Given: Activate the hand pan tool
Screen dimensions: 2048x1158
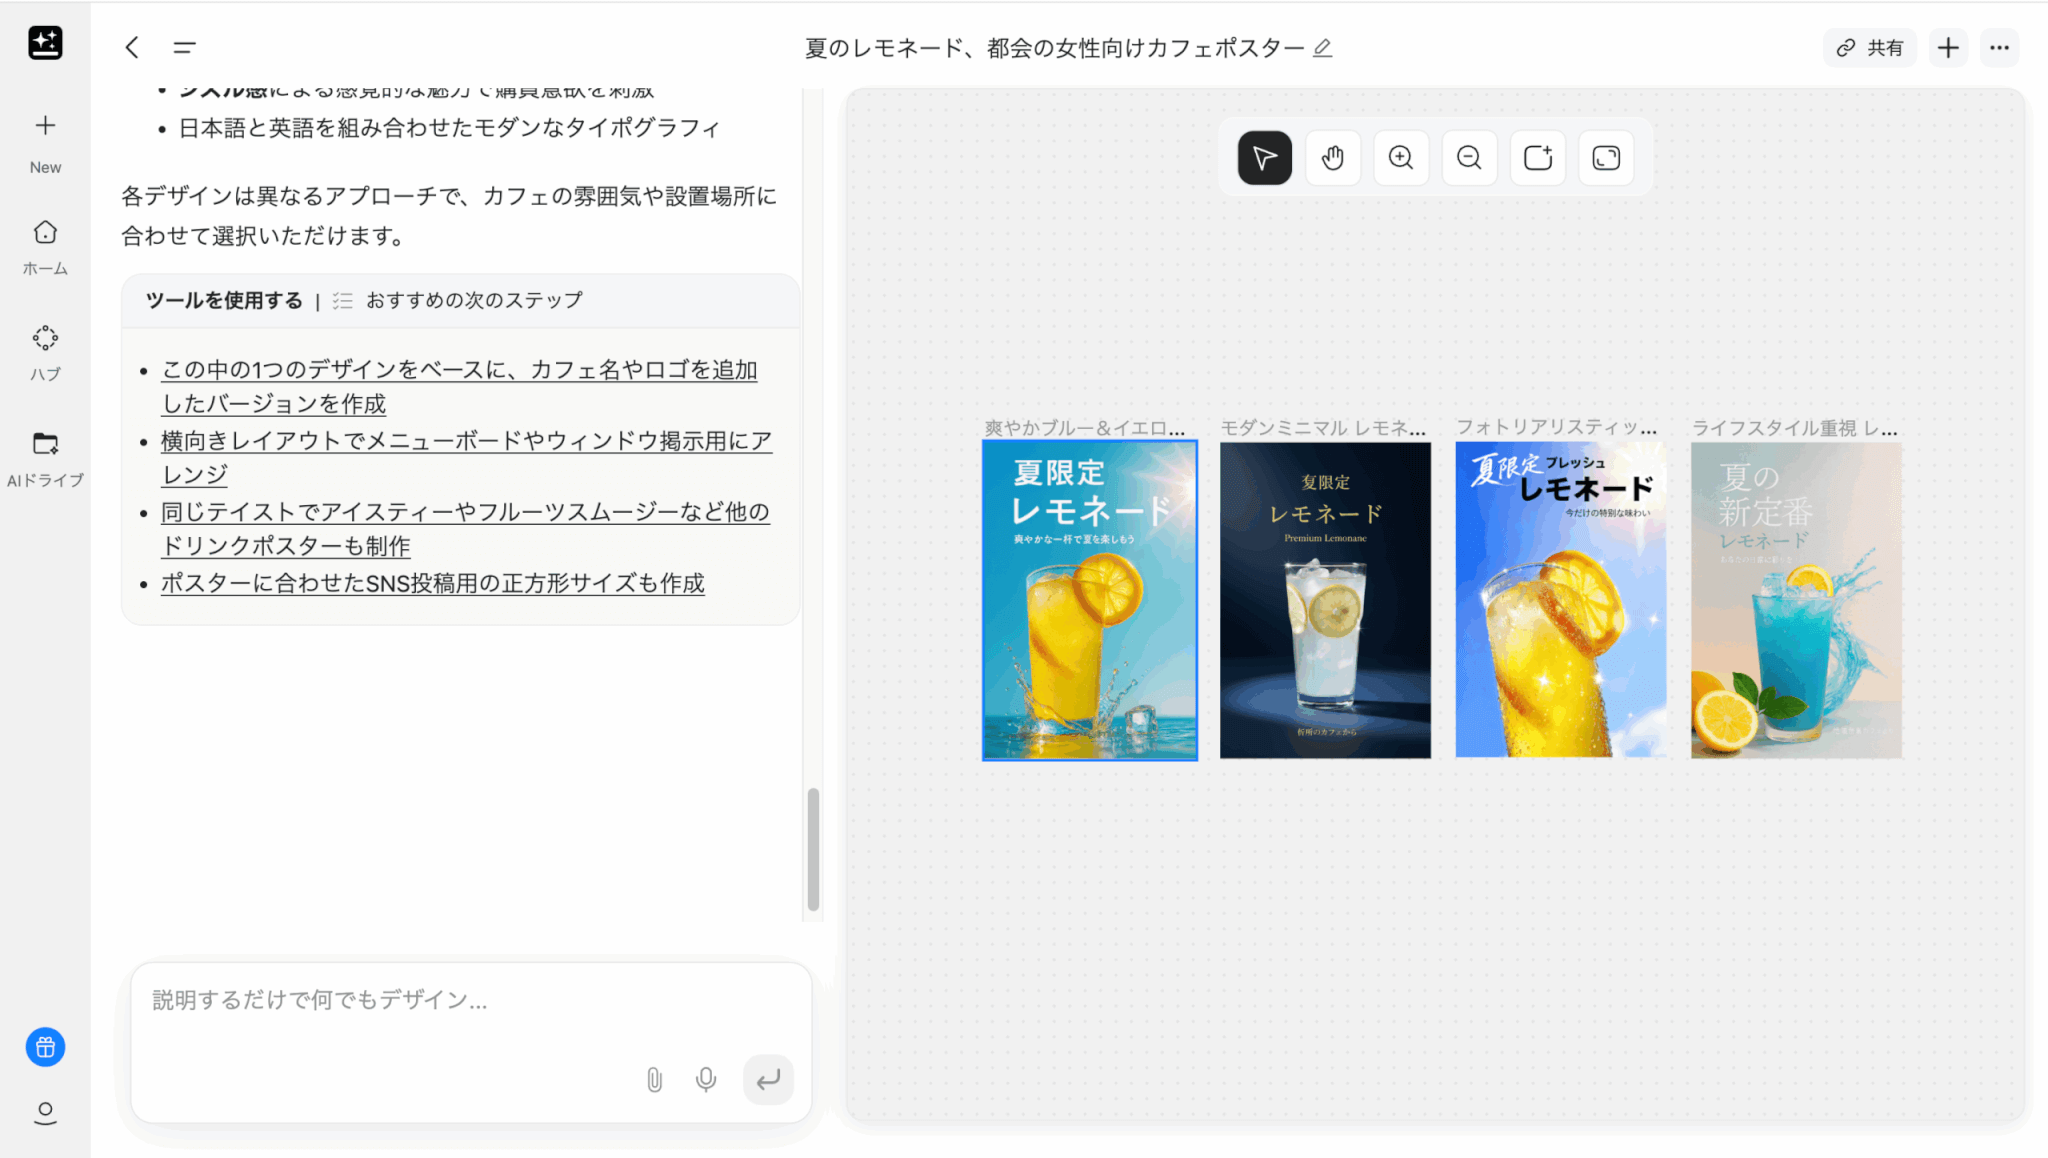Looking at the screenshot, I should [1332, 158].
